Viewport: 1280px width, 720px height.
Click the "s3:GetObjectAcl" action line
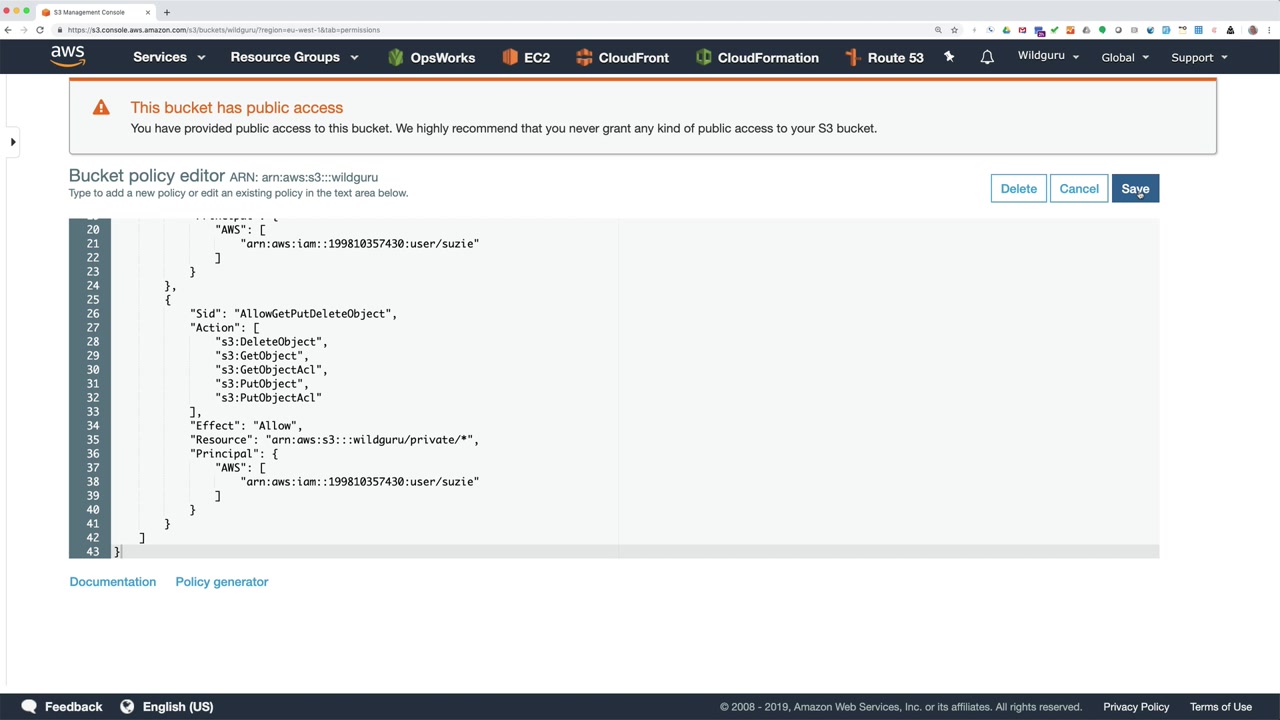coord(271,370)
